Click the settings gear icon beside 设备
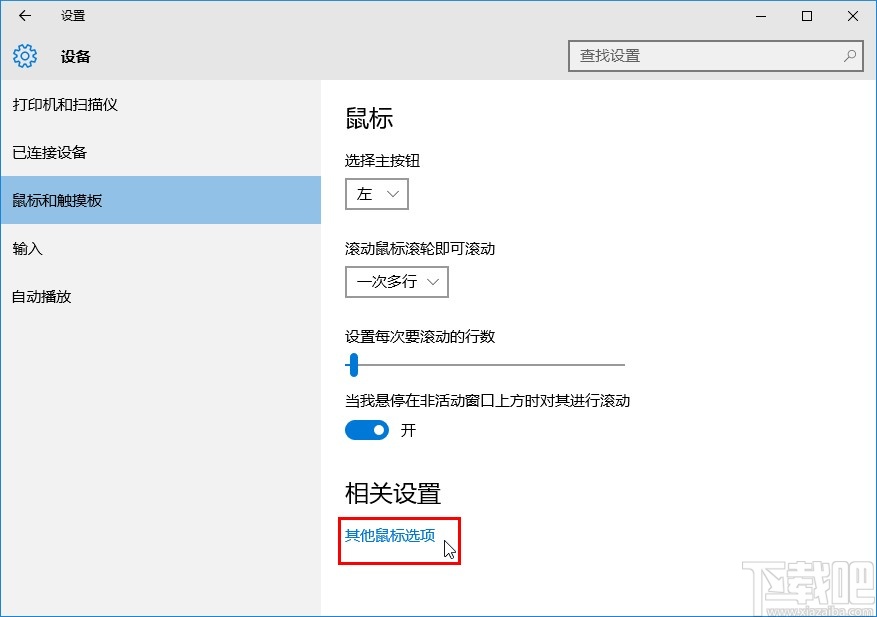The height and width of the screenshot is (617, 877). 23,56
